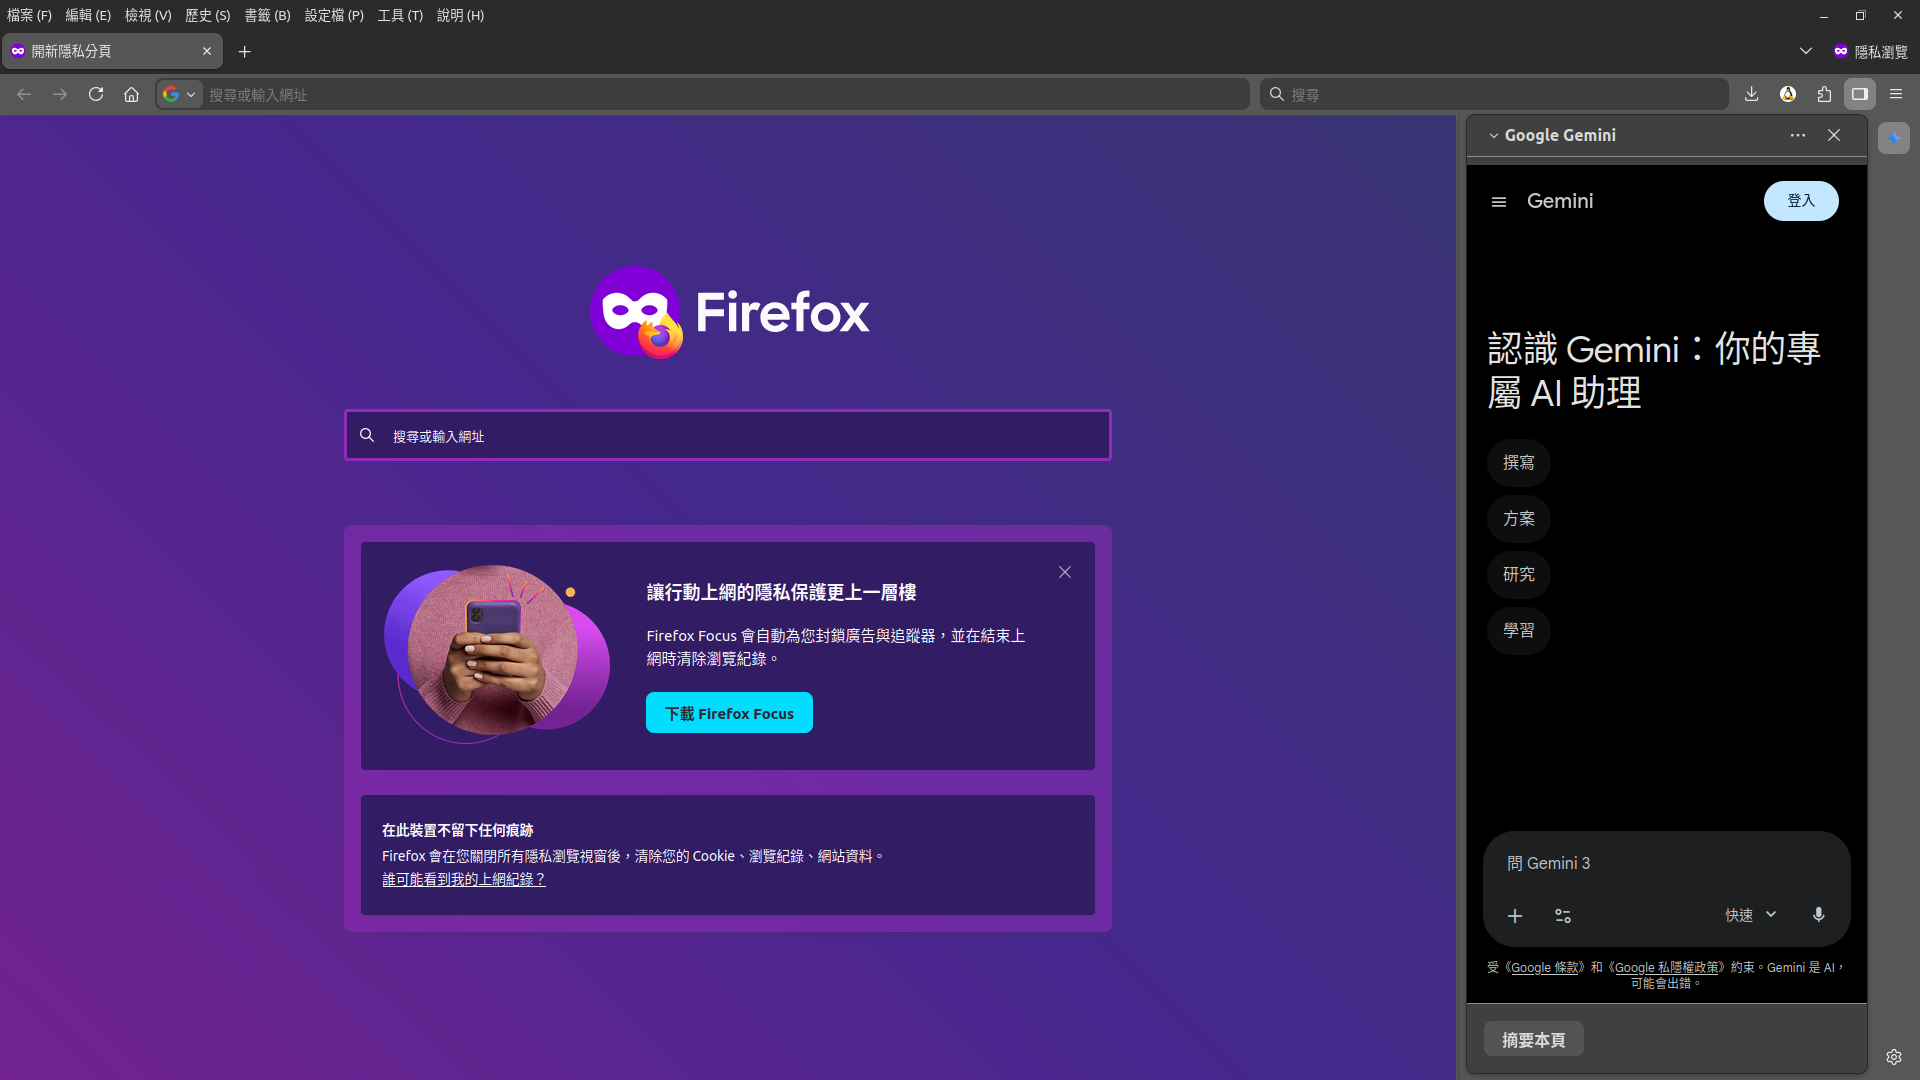This screenshot has width=1920, height=1080.
Task: Close the Google Gemini sidebar panel
Action: (x=1834, y=135)
